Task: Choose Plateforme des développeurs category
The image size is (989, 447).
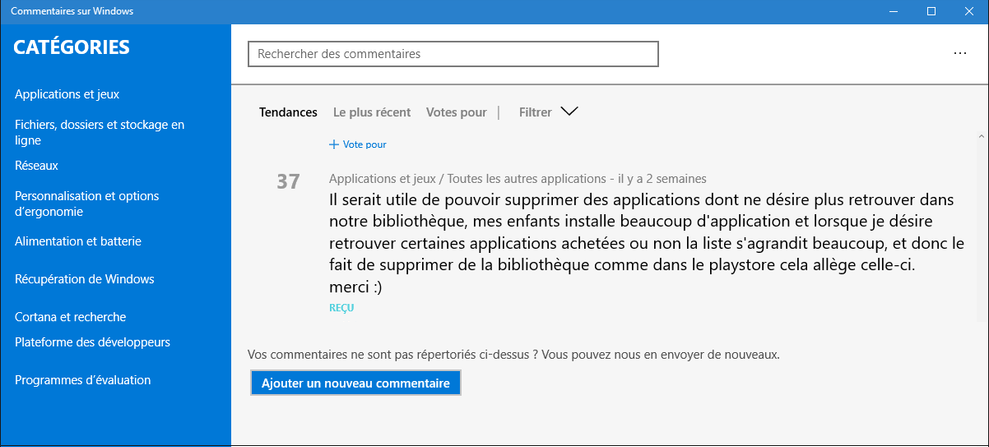Action: coord(92,342)
